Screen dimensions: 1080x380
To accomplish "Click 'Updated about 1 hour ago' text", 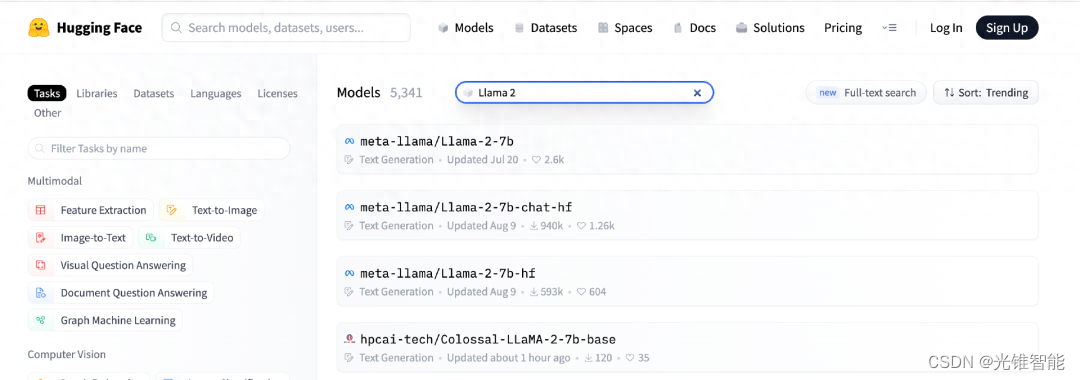I will pos(508,358).
